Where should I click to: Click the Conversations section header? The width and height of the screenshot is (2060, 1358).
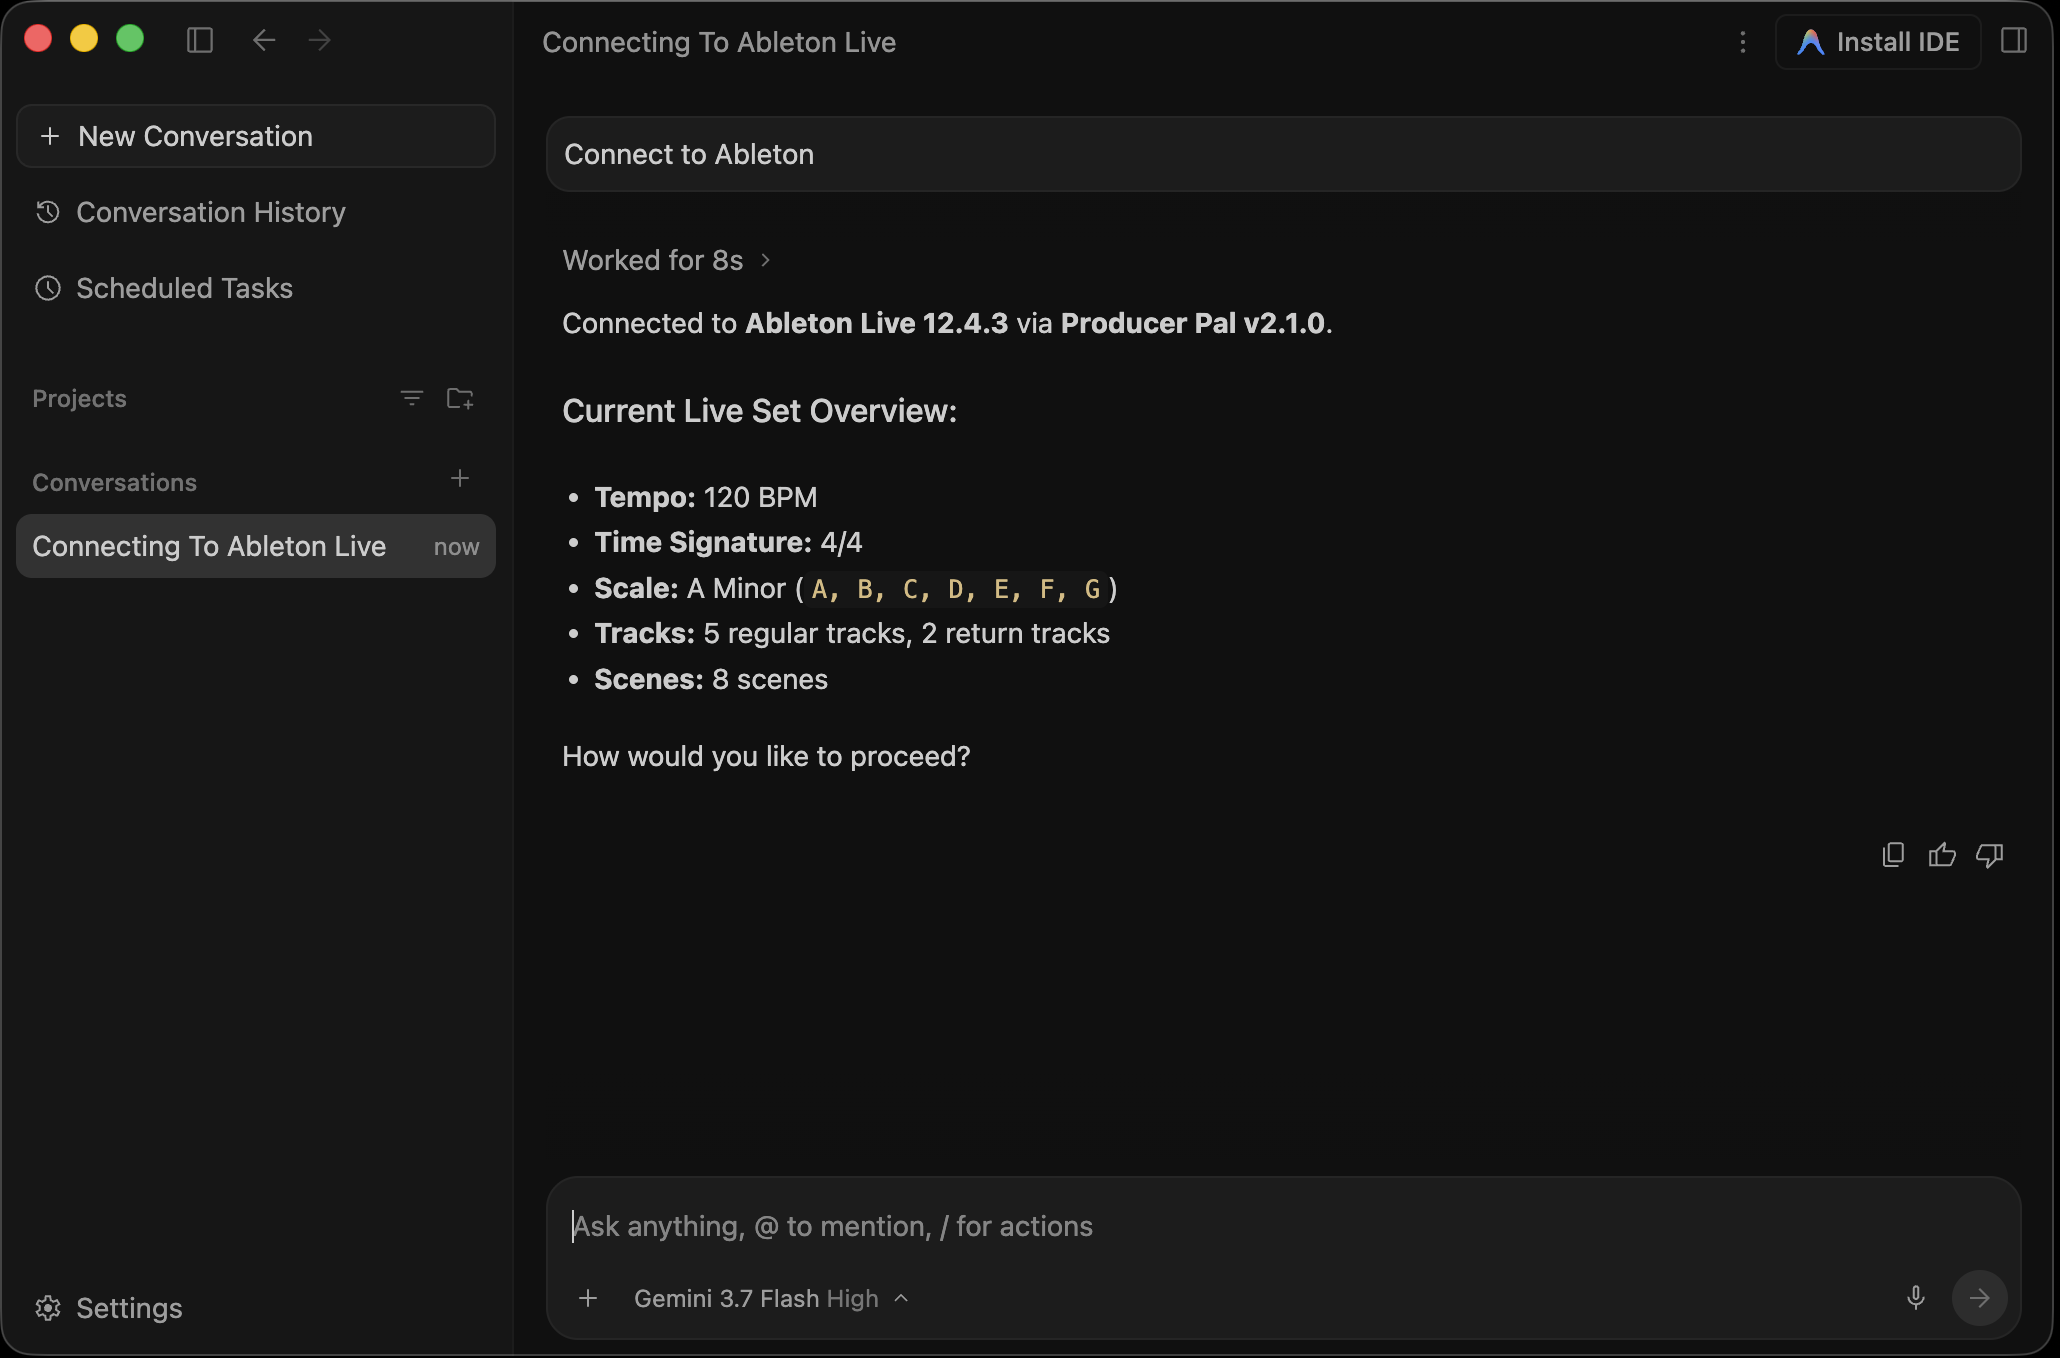click(x=115, y=482)
